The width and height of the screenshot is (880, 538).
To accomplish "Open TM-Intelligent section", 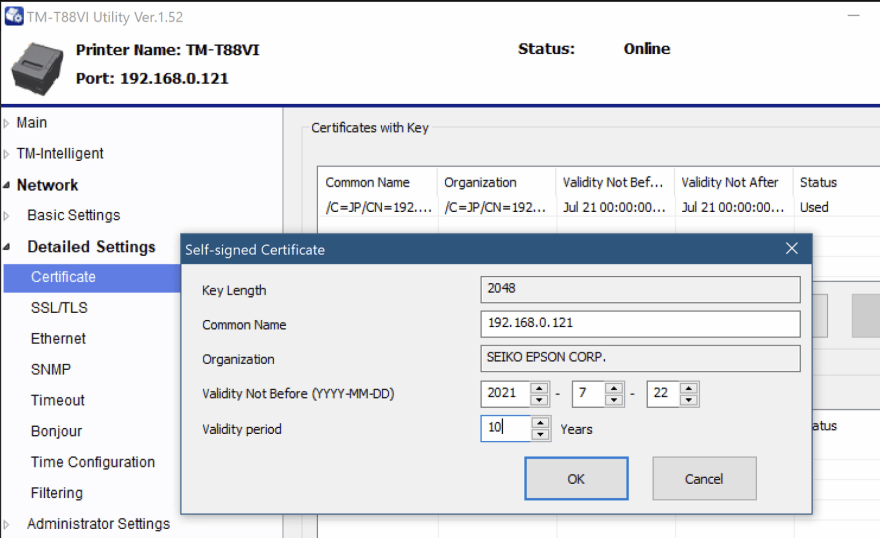I will point(60,153).
